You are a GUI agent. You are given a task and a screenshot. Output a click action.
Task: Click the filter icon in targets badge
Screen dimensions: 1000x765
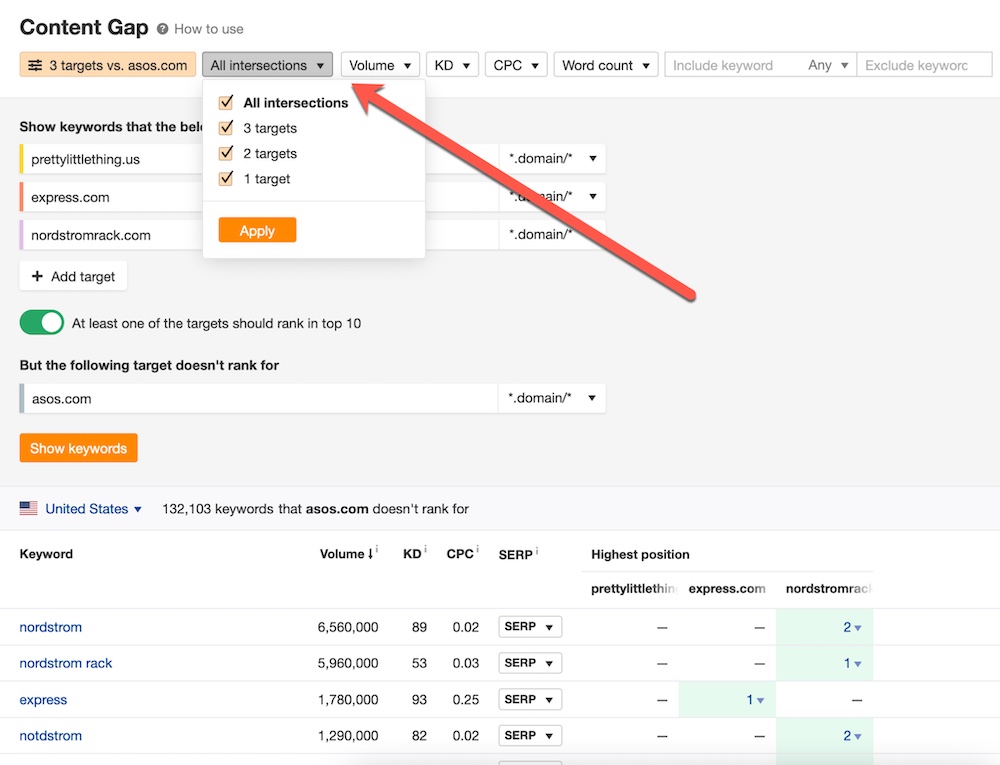[x=35, y=66]
